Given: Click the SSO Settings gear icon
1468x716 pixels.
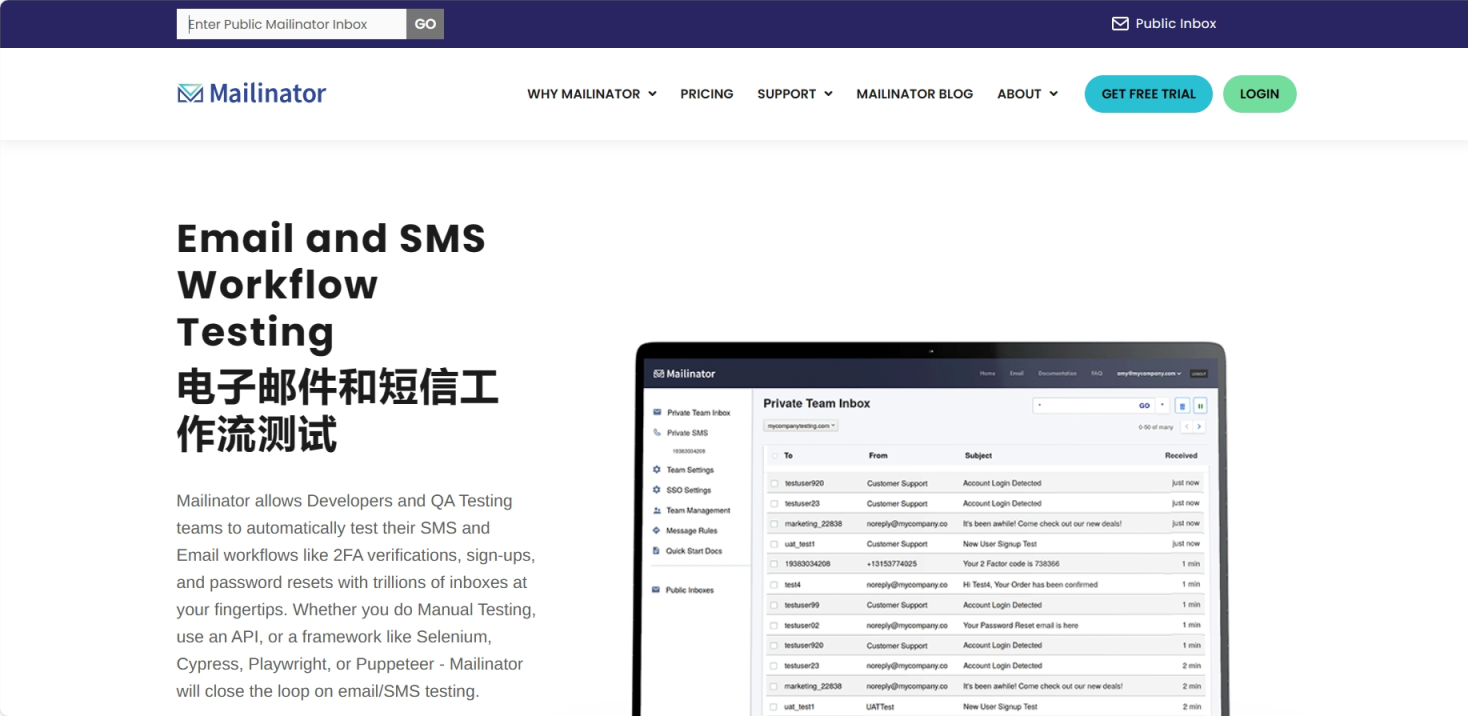Looking at the screenshot, I should (x=656, y=490).
